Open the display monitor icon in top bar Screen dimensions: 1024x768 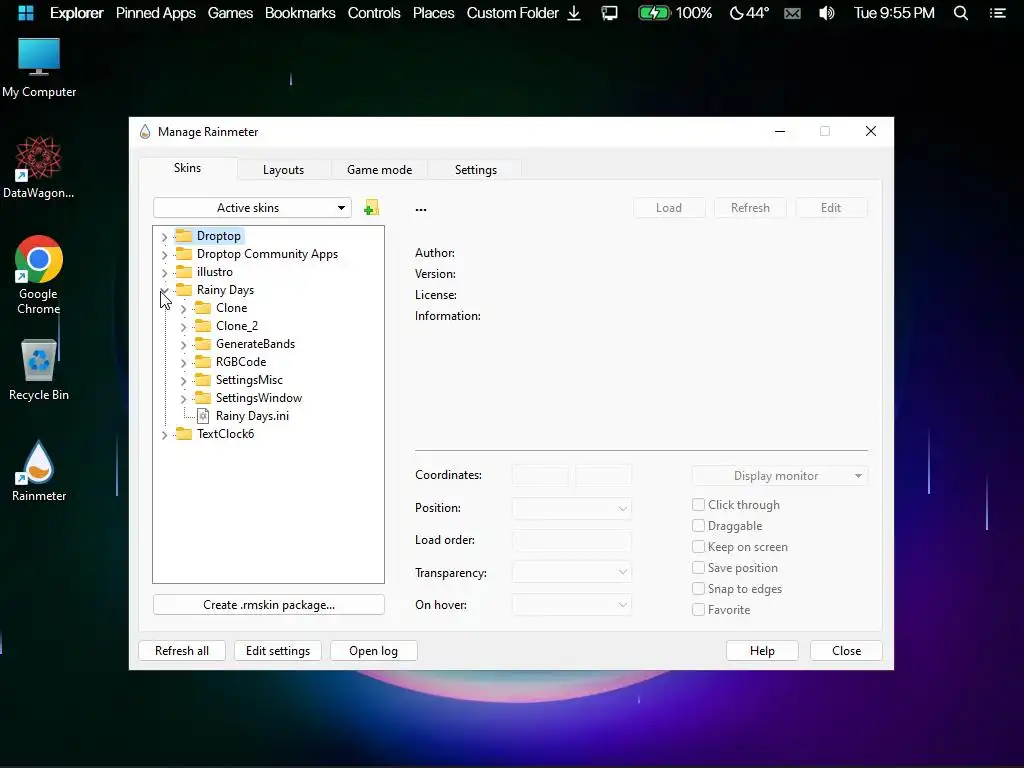click(609, 13)
